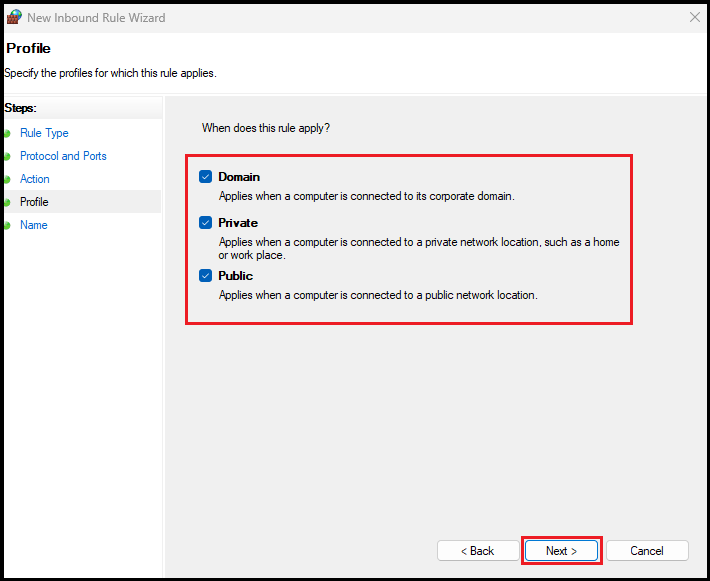Cancel the inbound rule wizard
Image resolution: width=710 pixels, height=581 pixels.
click(647, 551)
